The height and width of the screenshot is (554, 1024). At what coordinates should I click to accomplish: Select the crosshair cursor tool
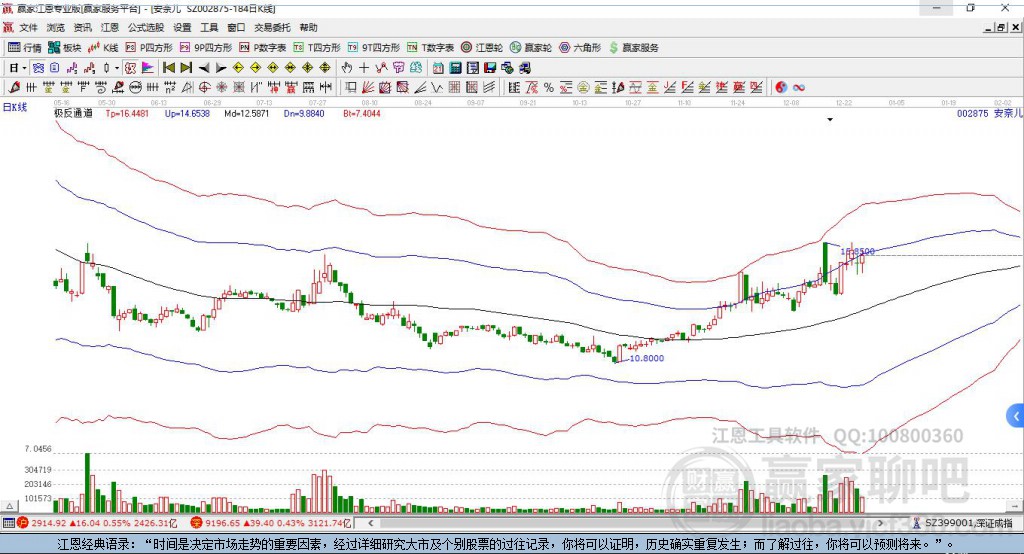364,68
